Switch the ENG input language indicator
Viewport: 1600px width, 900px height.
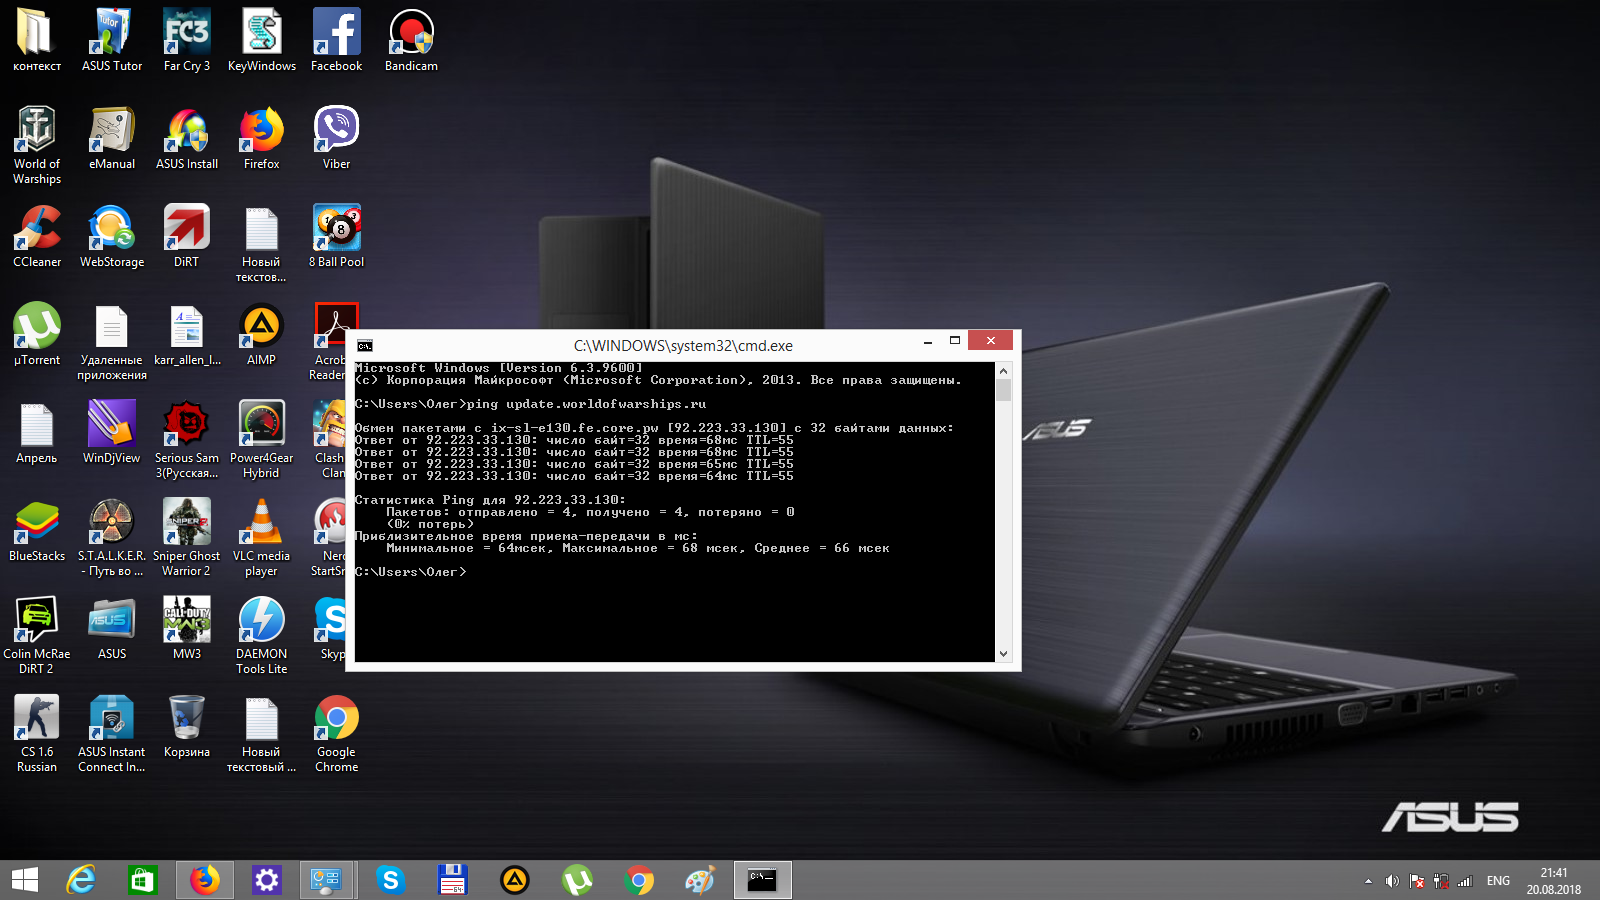tap(1498, 881)
